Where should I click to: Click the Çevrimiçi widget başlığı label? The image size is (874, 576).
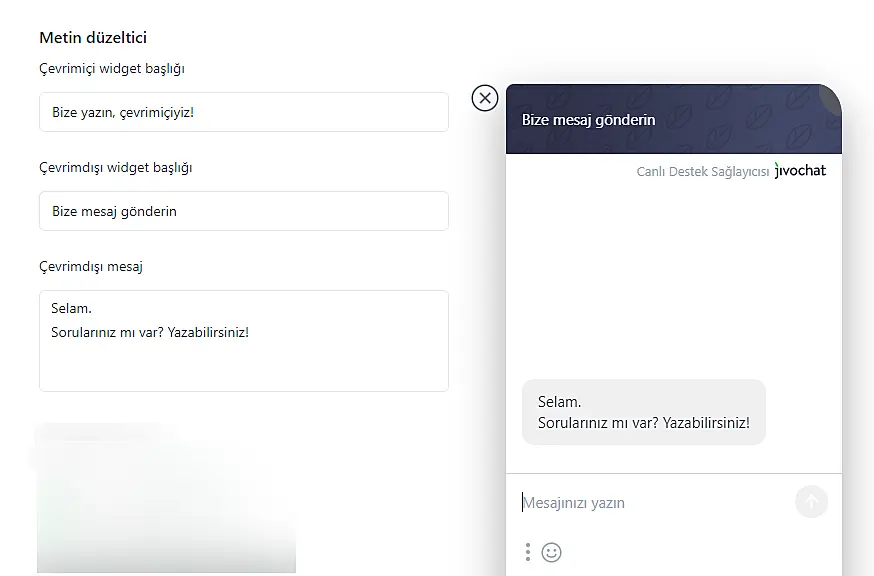[x=112, y=69]
